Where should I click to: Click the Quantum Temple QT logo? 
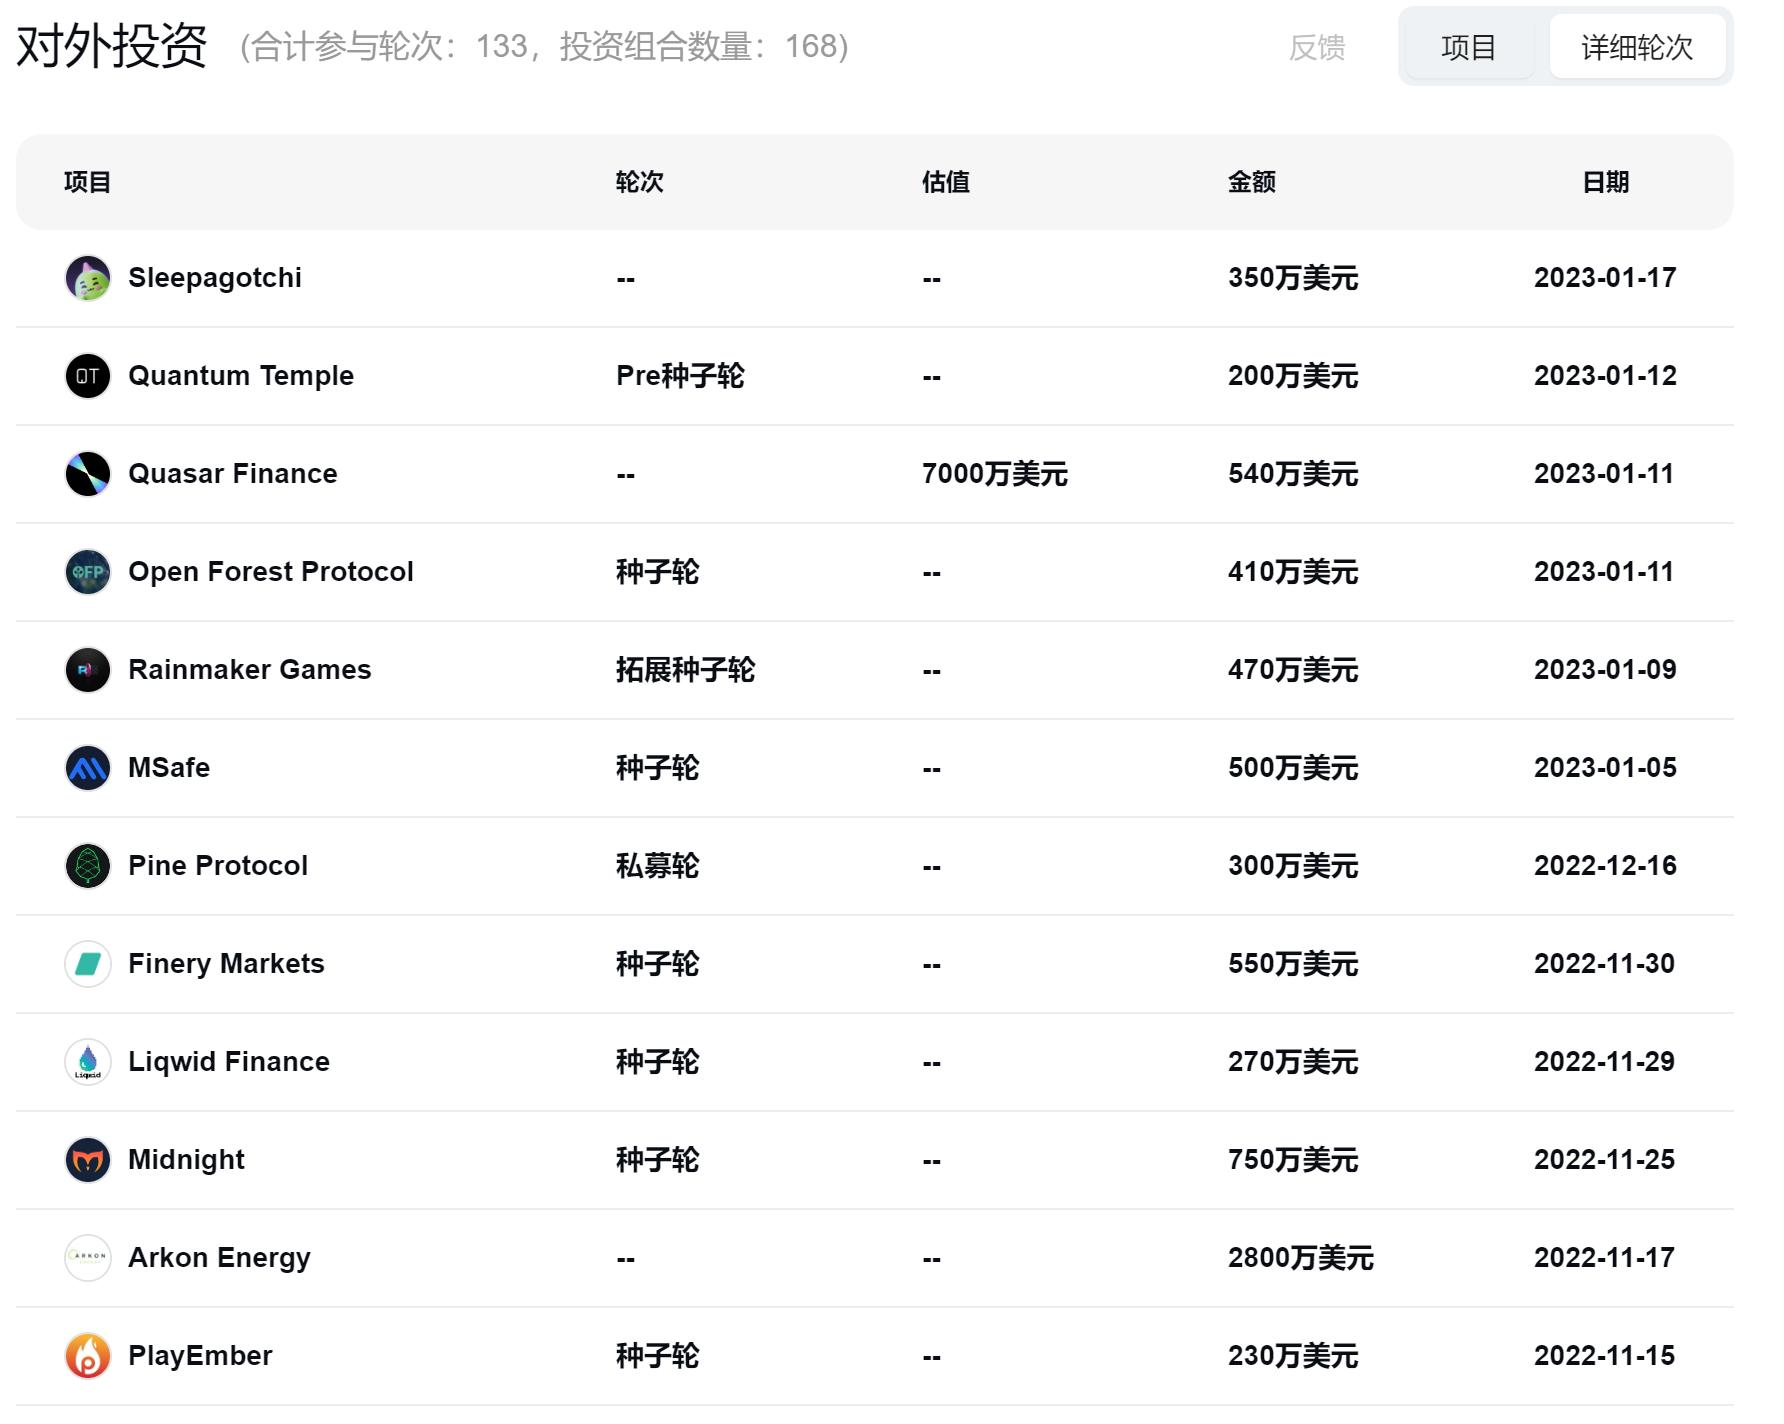[x=88, y=375]
